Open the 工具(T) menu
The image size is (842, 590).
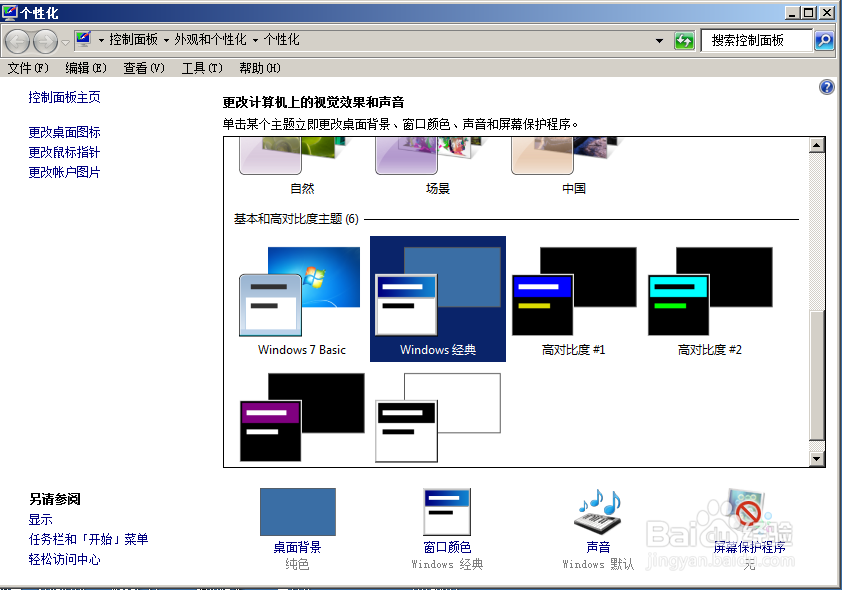202,68
